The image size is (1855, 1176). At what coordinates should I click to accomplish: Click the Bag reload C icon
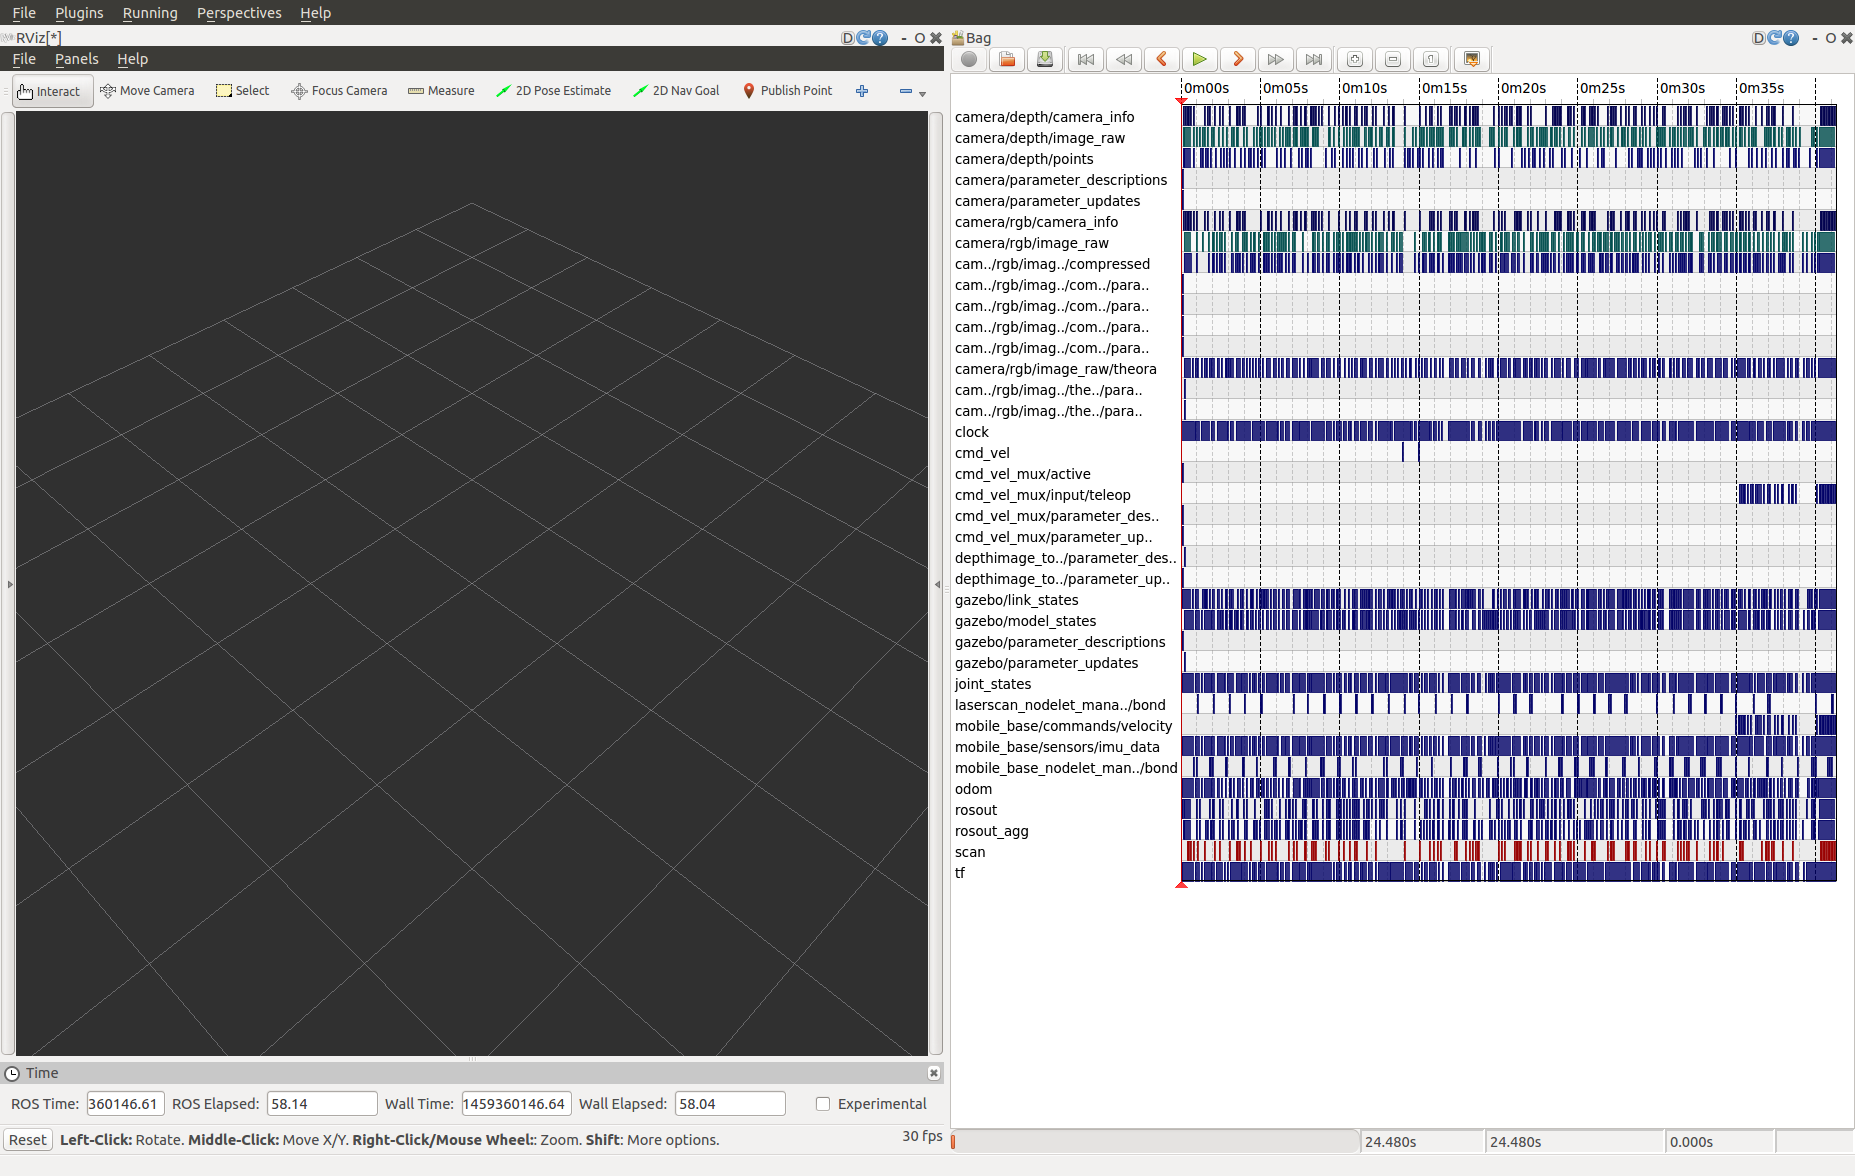(x=1775, y=38)
